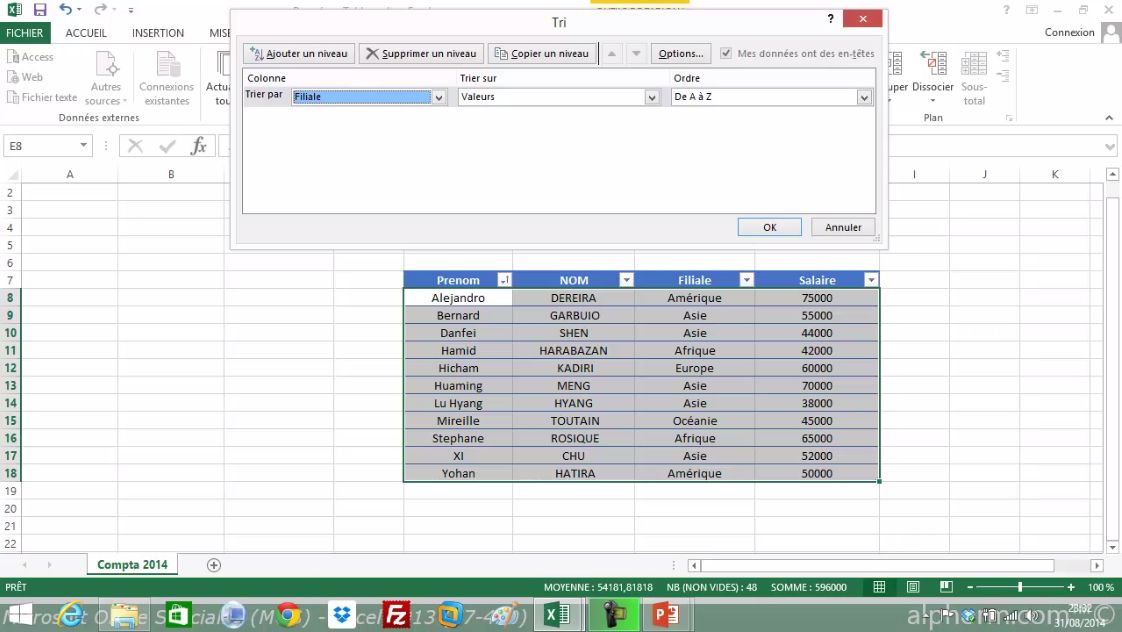This screenshot has height=632, width=1122.
Task: Click Copier un niveau button
Action: [x=542, y=54]
